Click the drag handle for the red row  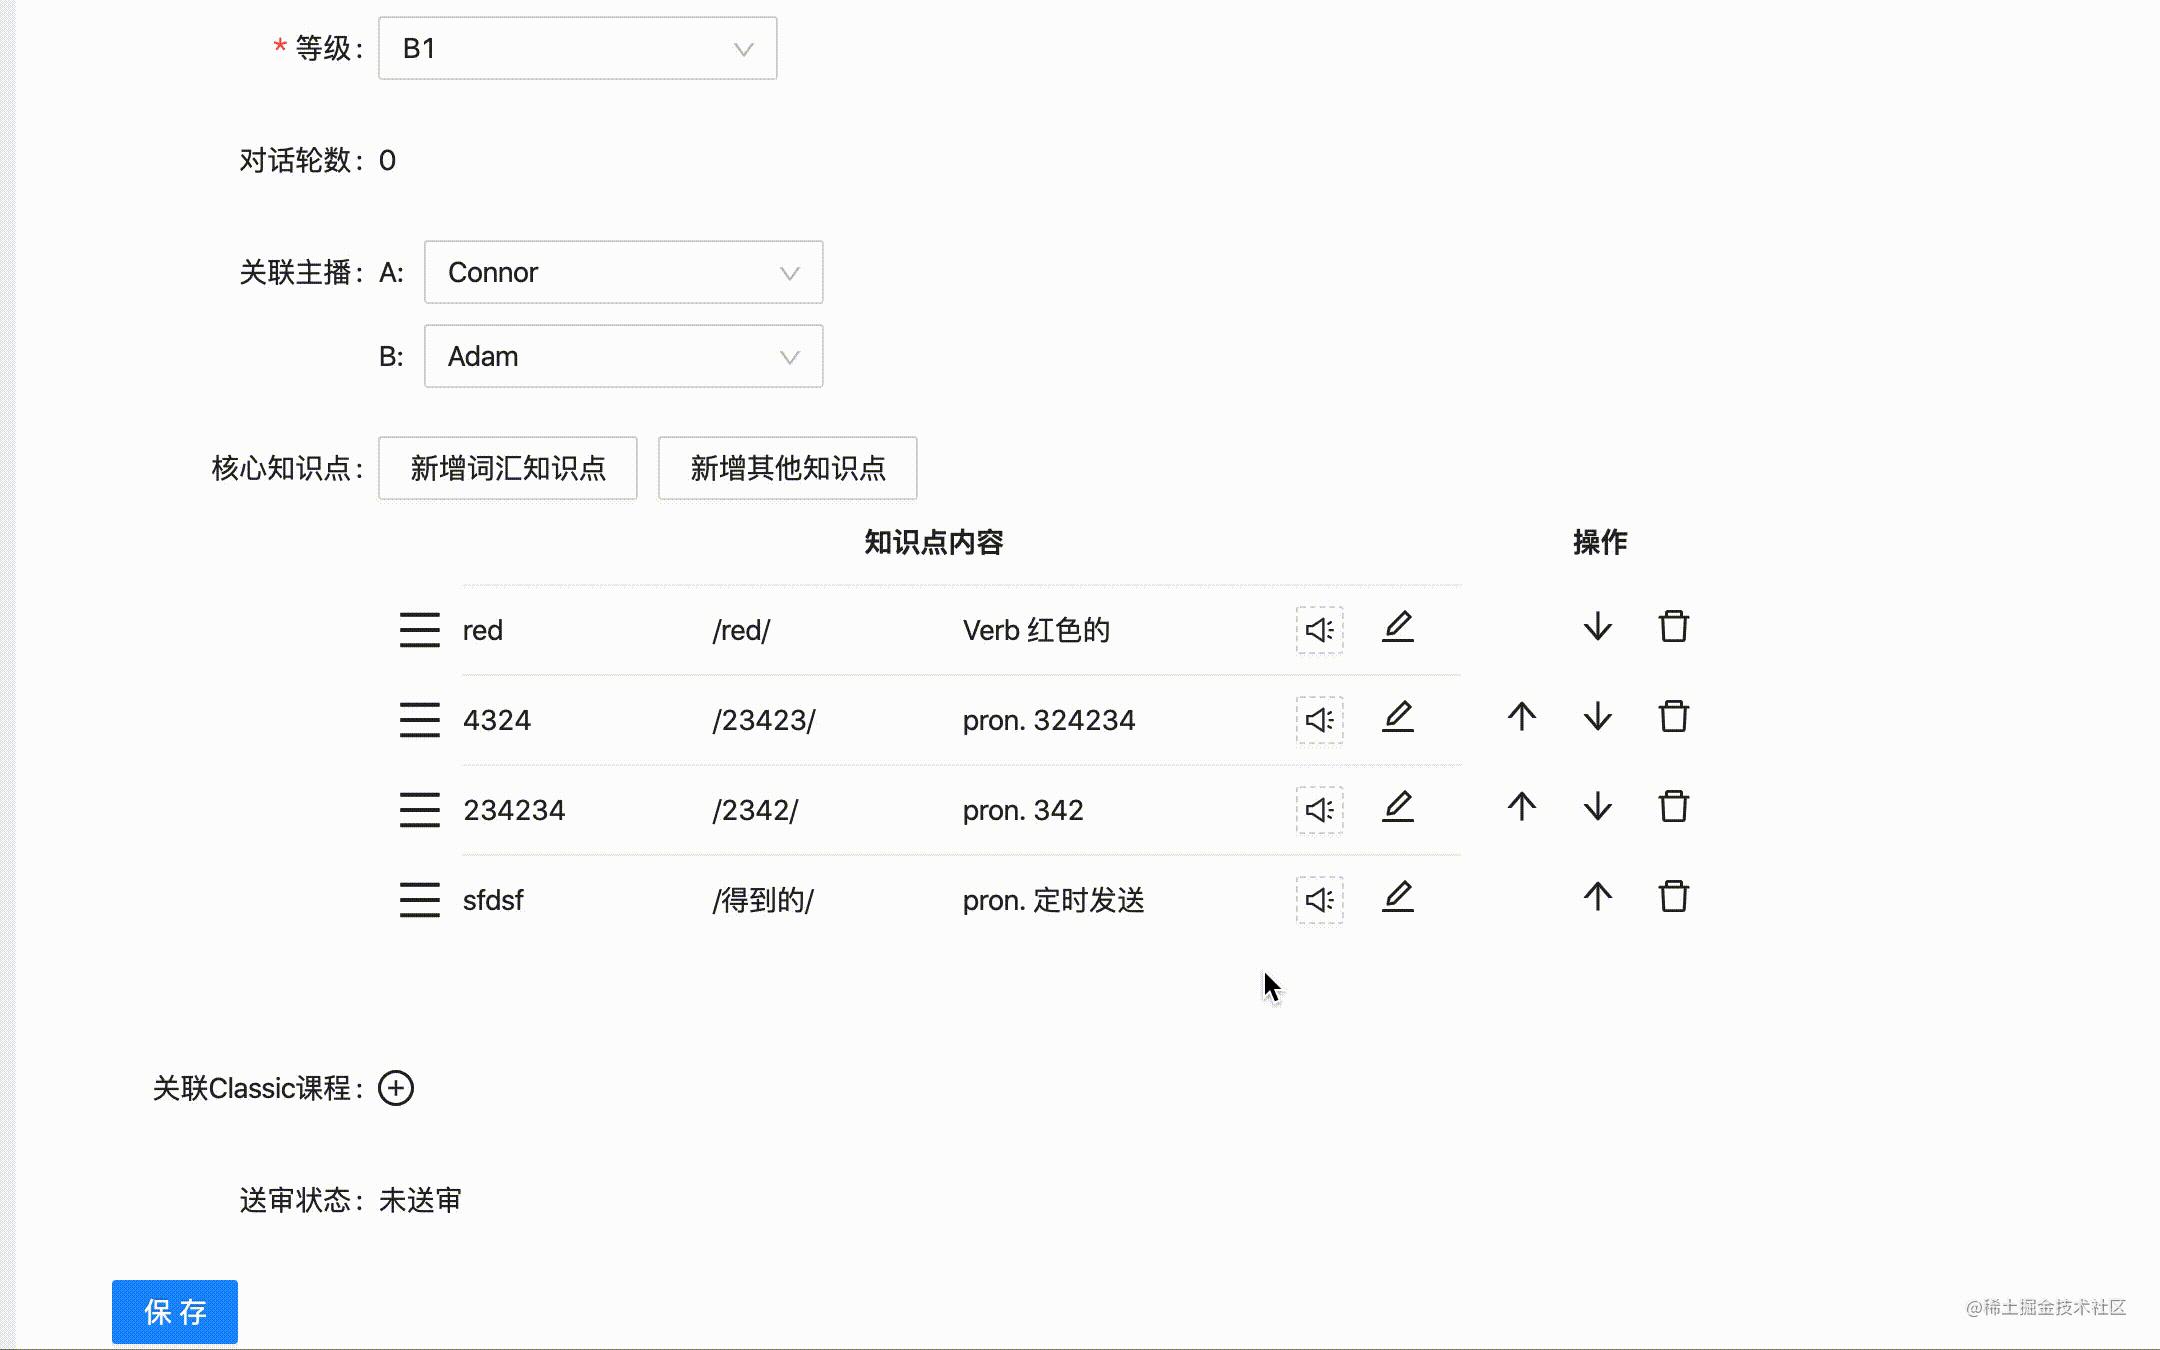(x=419, y=630)
